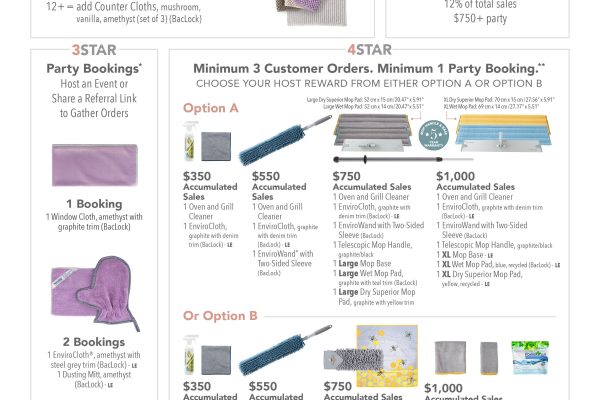Click the 3STAR section heading

tap(94, 50)
